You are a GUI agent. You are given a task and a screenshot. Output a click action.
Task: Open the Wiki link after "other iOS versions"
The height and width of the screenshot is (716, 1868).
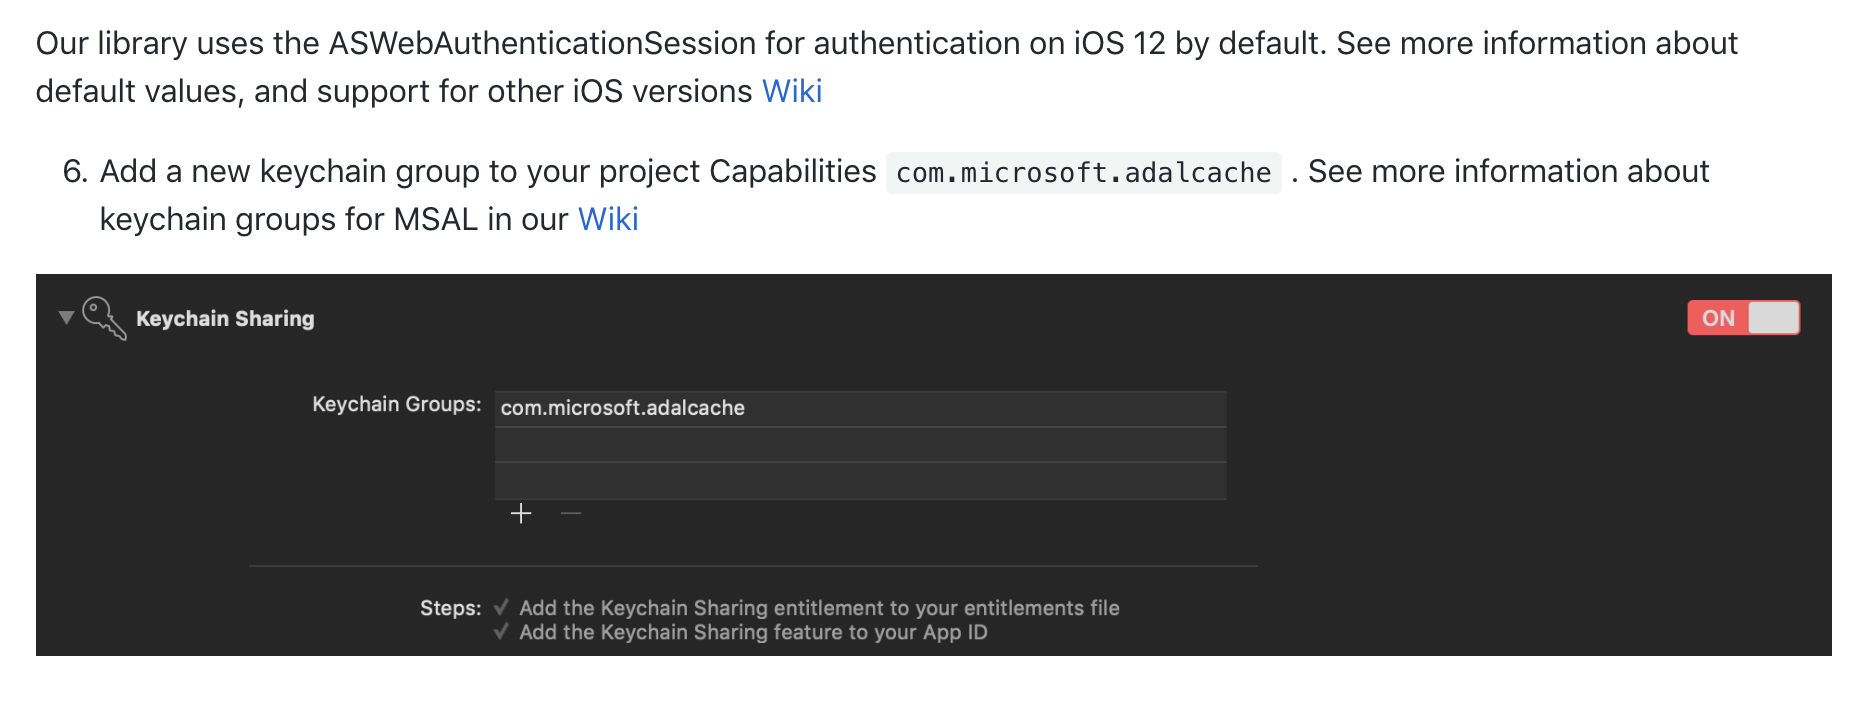coord(791,91)
